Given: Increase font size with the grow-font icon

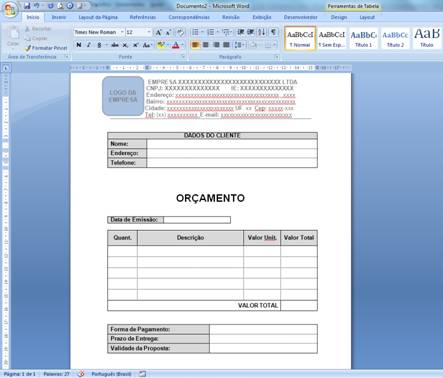Looking at the screenshot, I should pos(159,32).
